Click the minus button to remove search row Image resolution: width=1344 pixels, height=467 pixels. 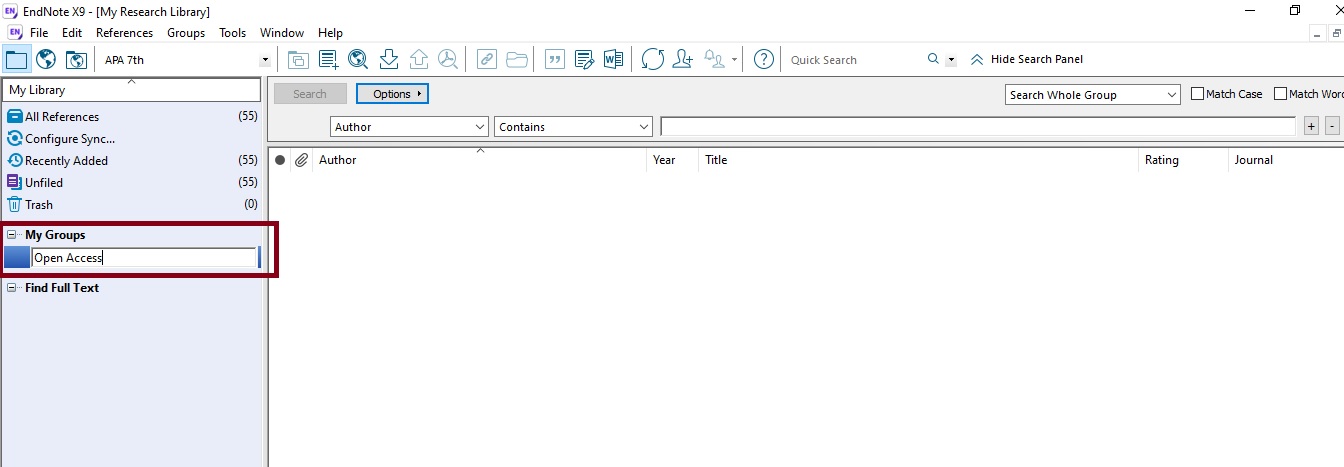point(1332,127)
